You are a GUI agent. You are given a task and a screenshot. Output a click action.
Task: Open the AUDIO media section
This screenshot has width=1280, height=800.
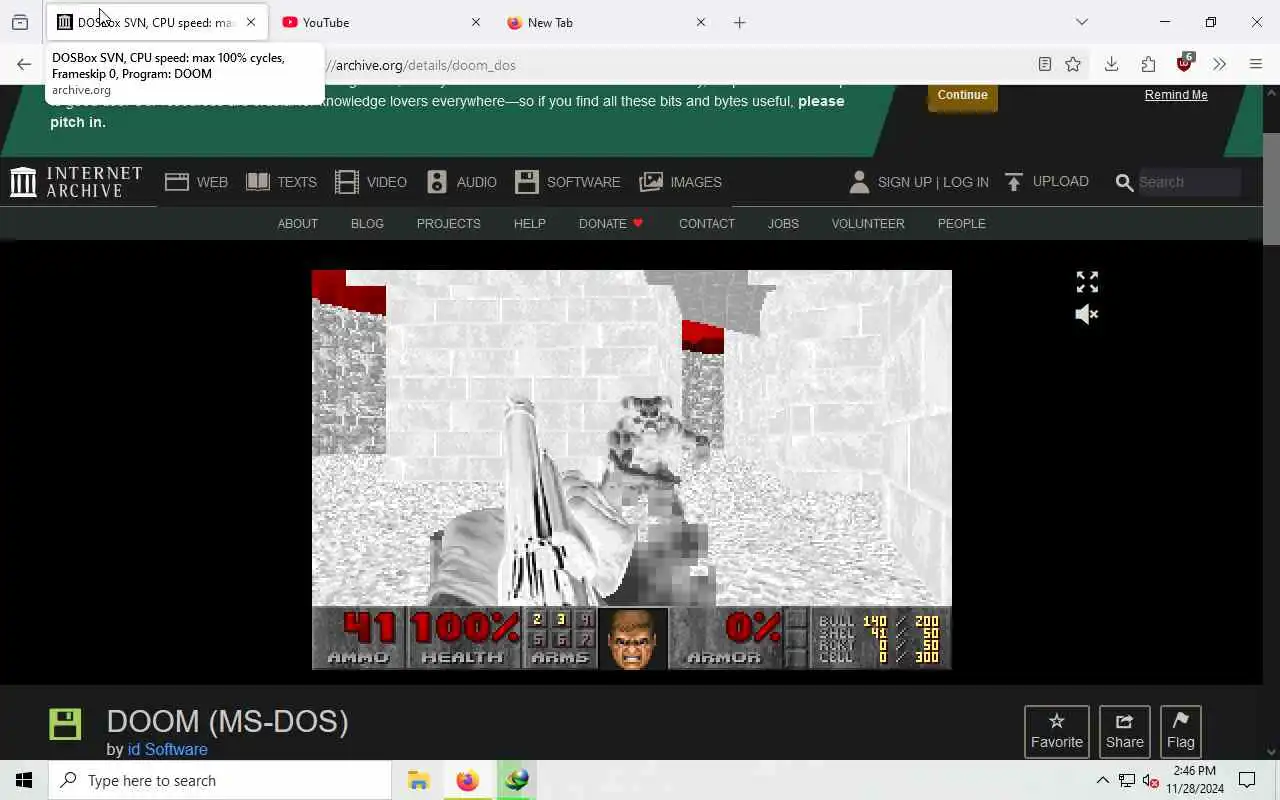coord(462,182)
